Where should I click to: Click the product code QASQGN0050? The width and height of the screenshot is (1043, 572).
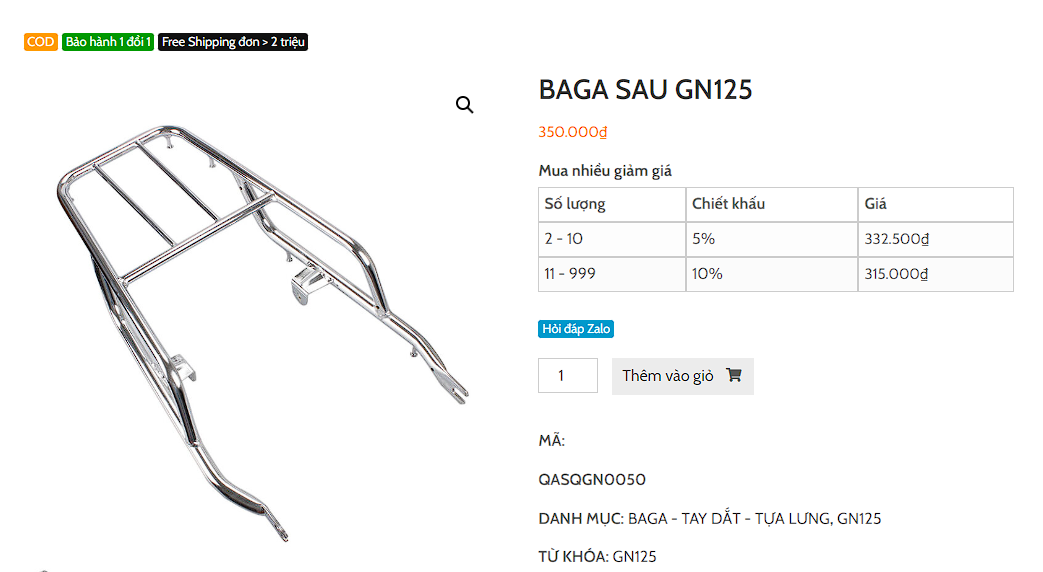(592, 480)
